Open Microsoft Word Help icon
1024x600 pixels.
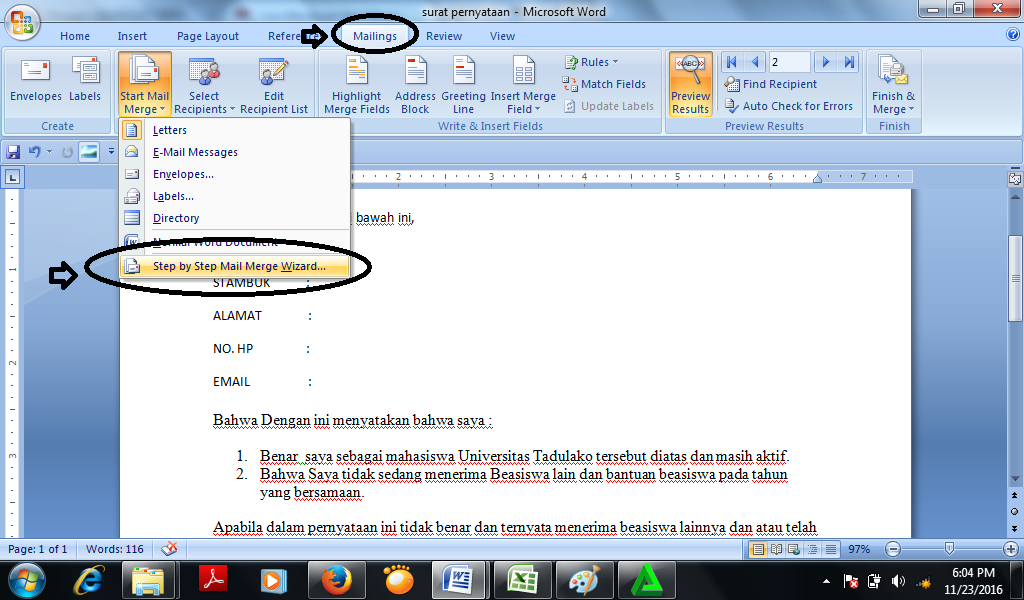tap(1012, 35)
